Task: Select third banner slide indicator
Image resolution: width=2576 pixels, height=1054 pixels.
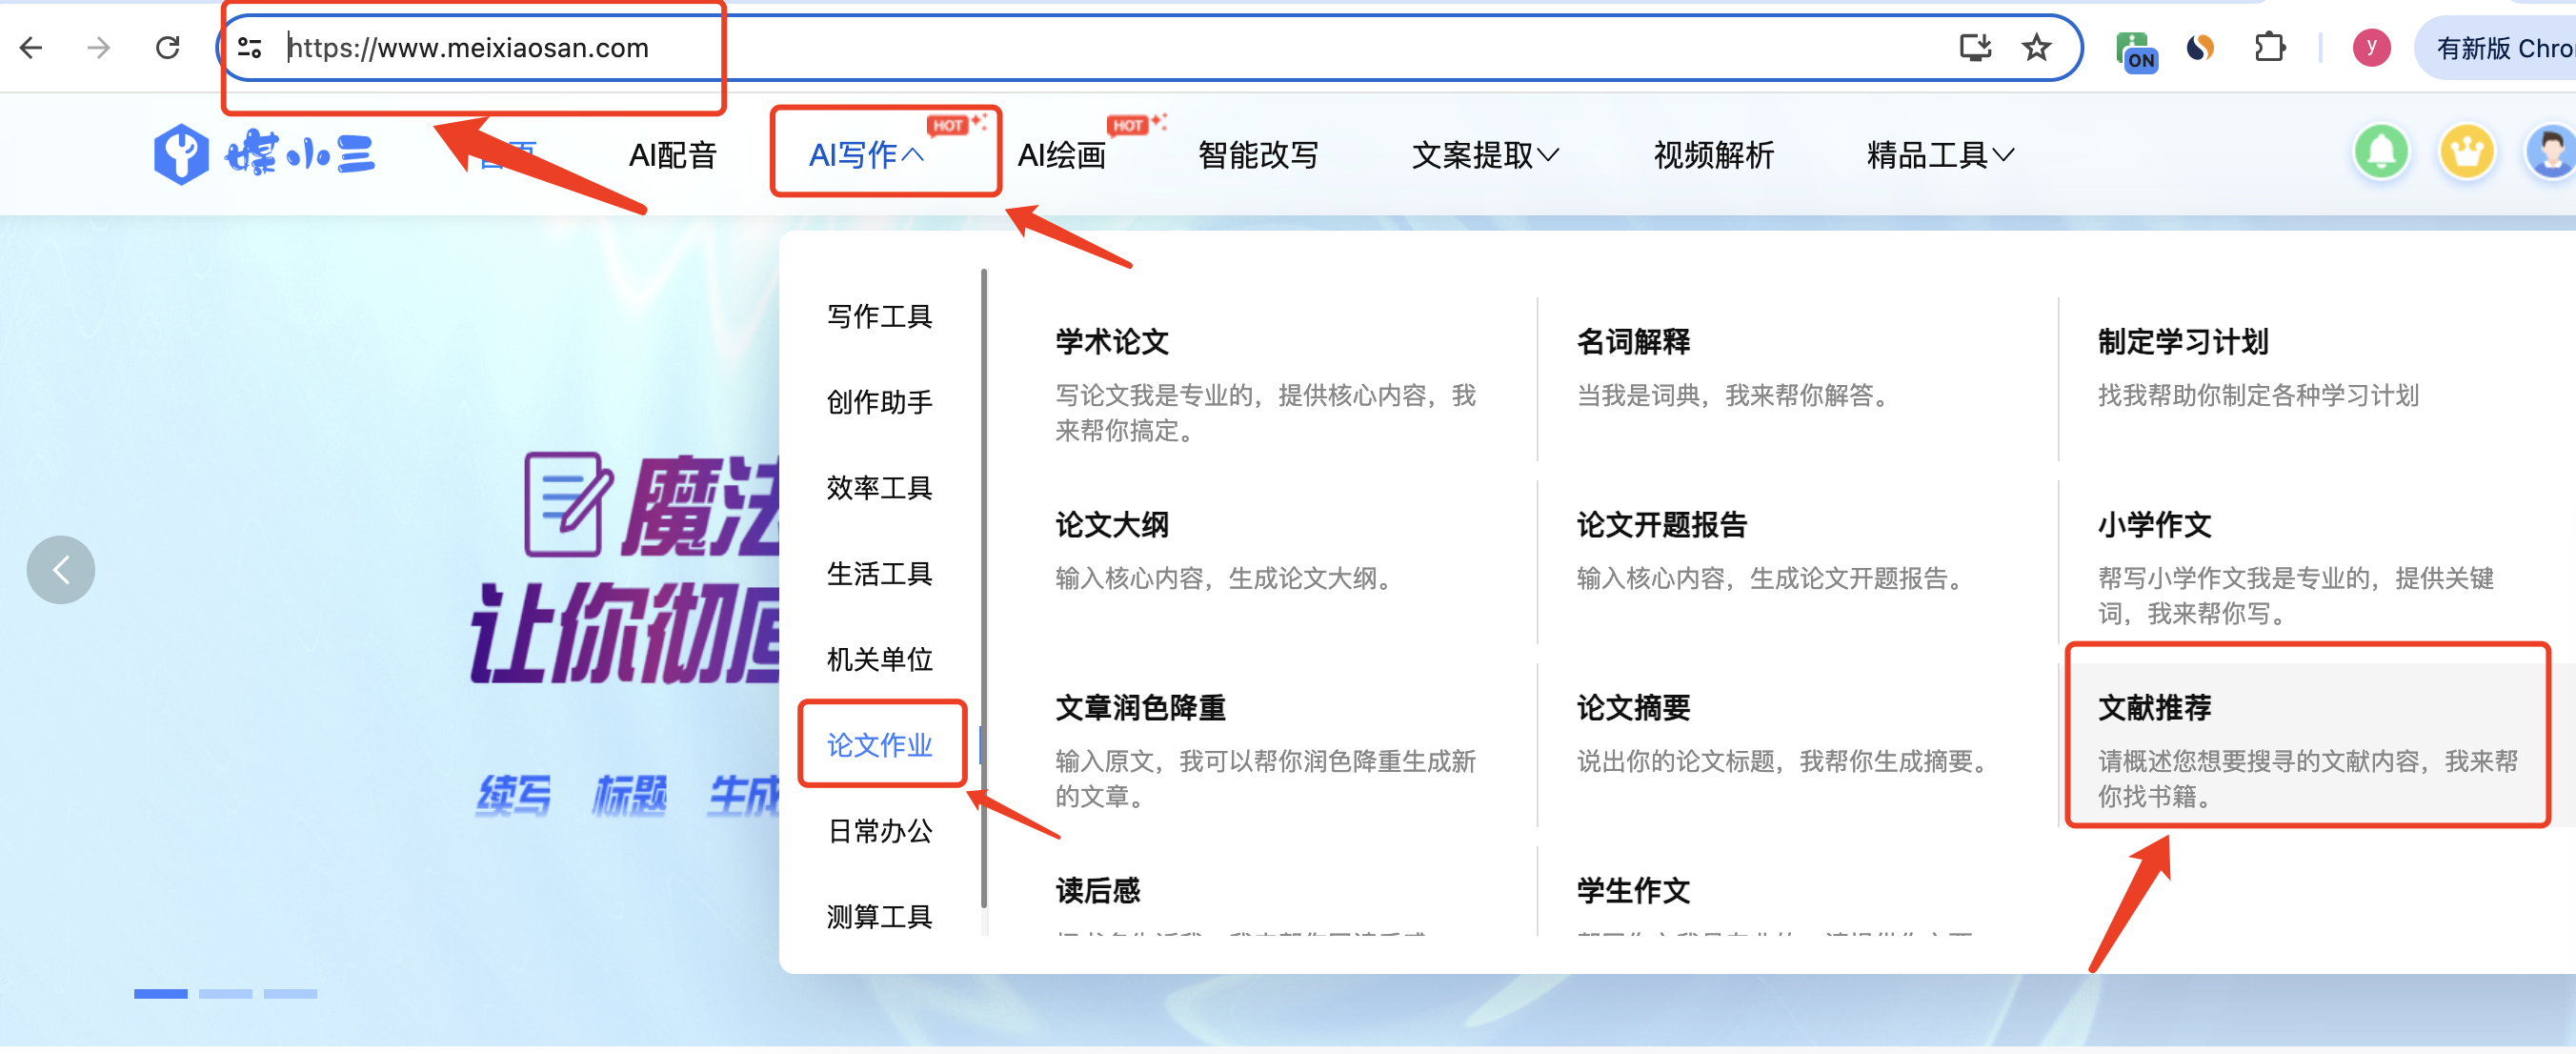Action: coord(290,993)
